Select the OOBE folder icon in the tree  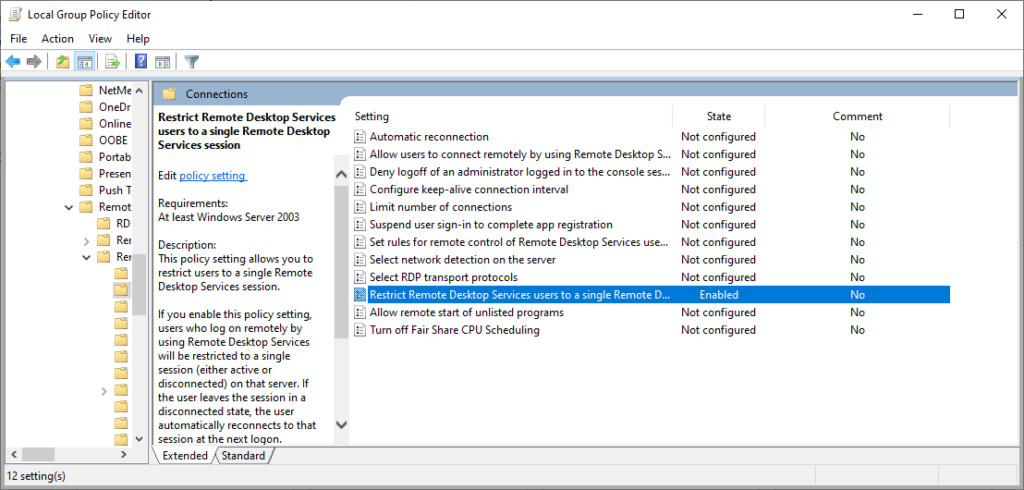coord(86,140)
